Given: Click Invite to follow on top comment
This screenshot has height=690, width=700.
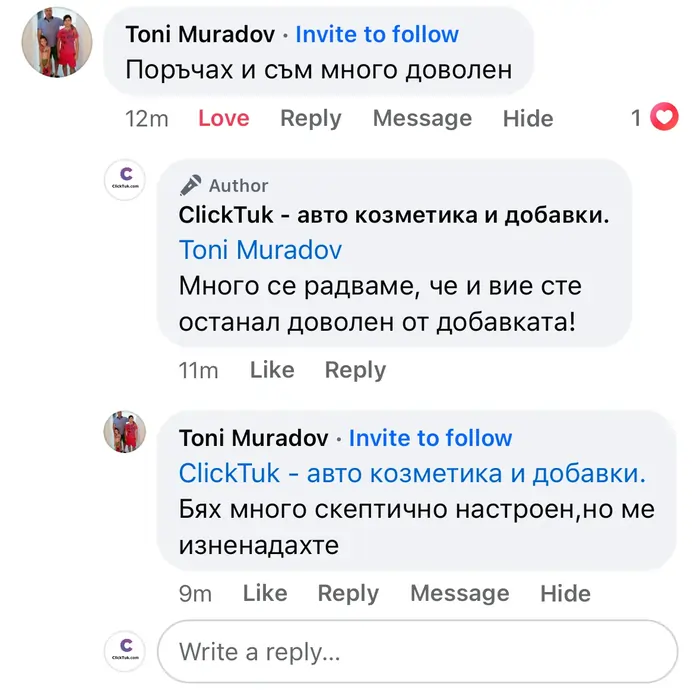Looking at the screenshot, I should pyautogui.click(x=377, y=34).
